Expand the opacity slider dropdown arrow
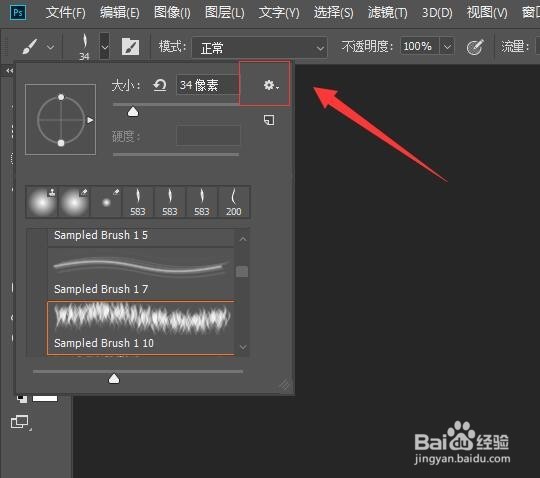540x478 pixels. [x=447, y=46]
